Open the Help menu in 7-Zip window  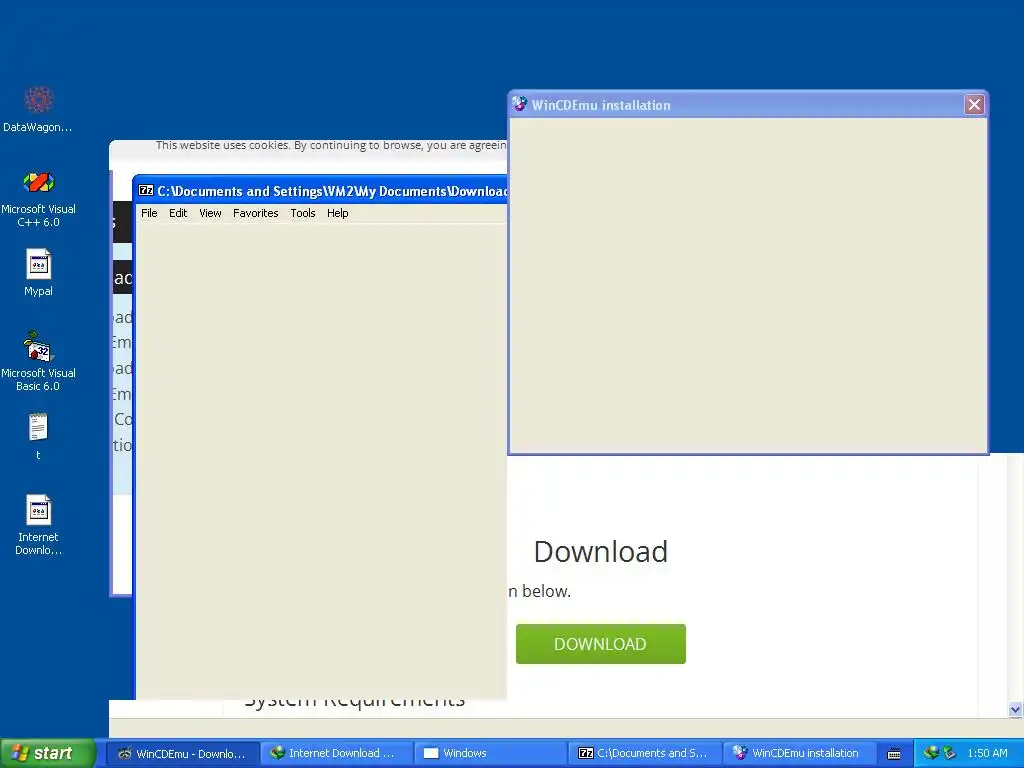click(x=338, y=213)
